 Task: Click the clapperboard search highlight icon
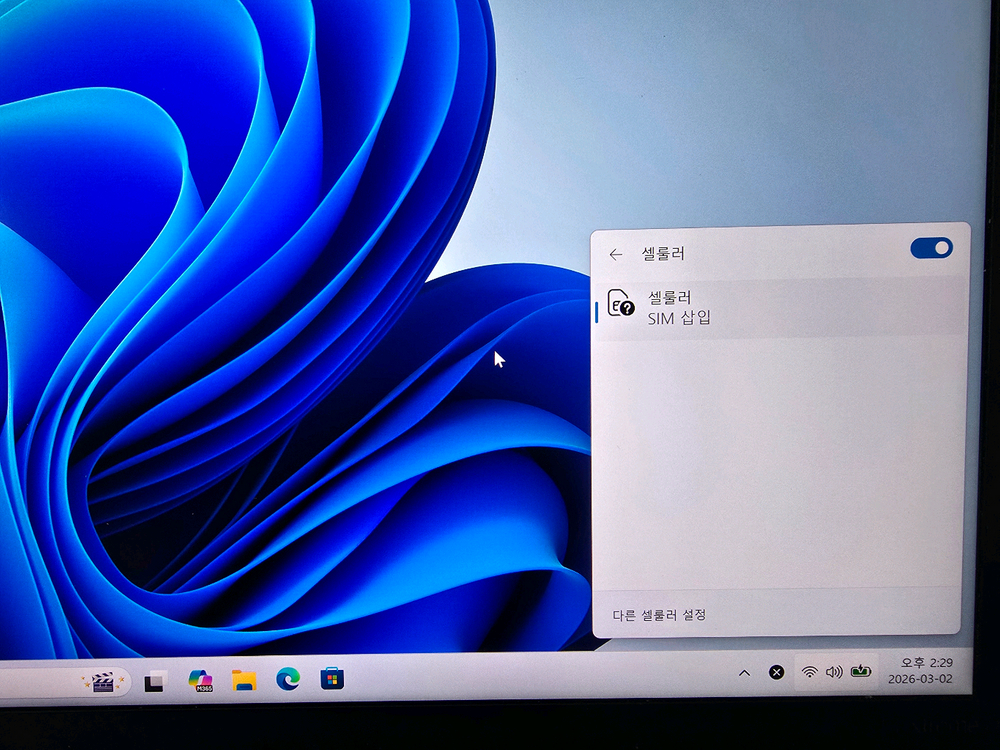click(101, 681)
